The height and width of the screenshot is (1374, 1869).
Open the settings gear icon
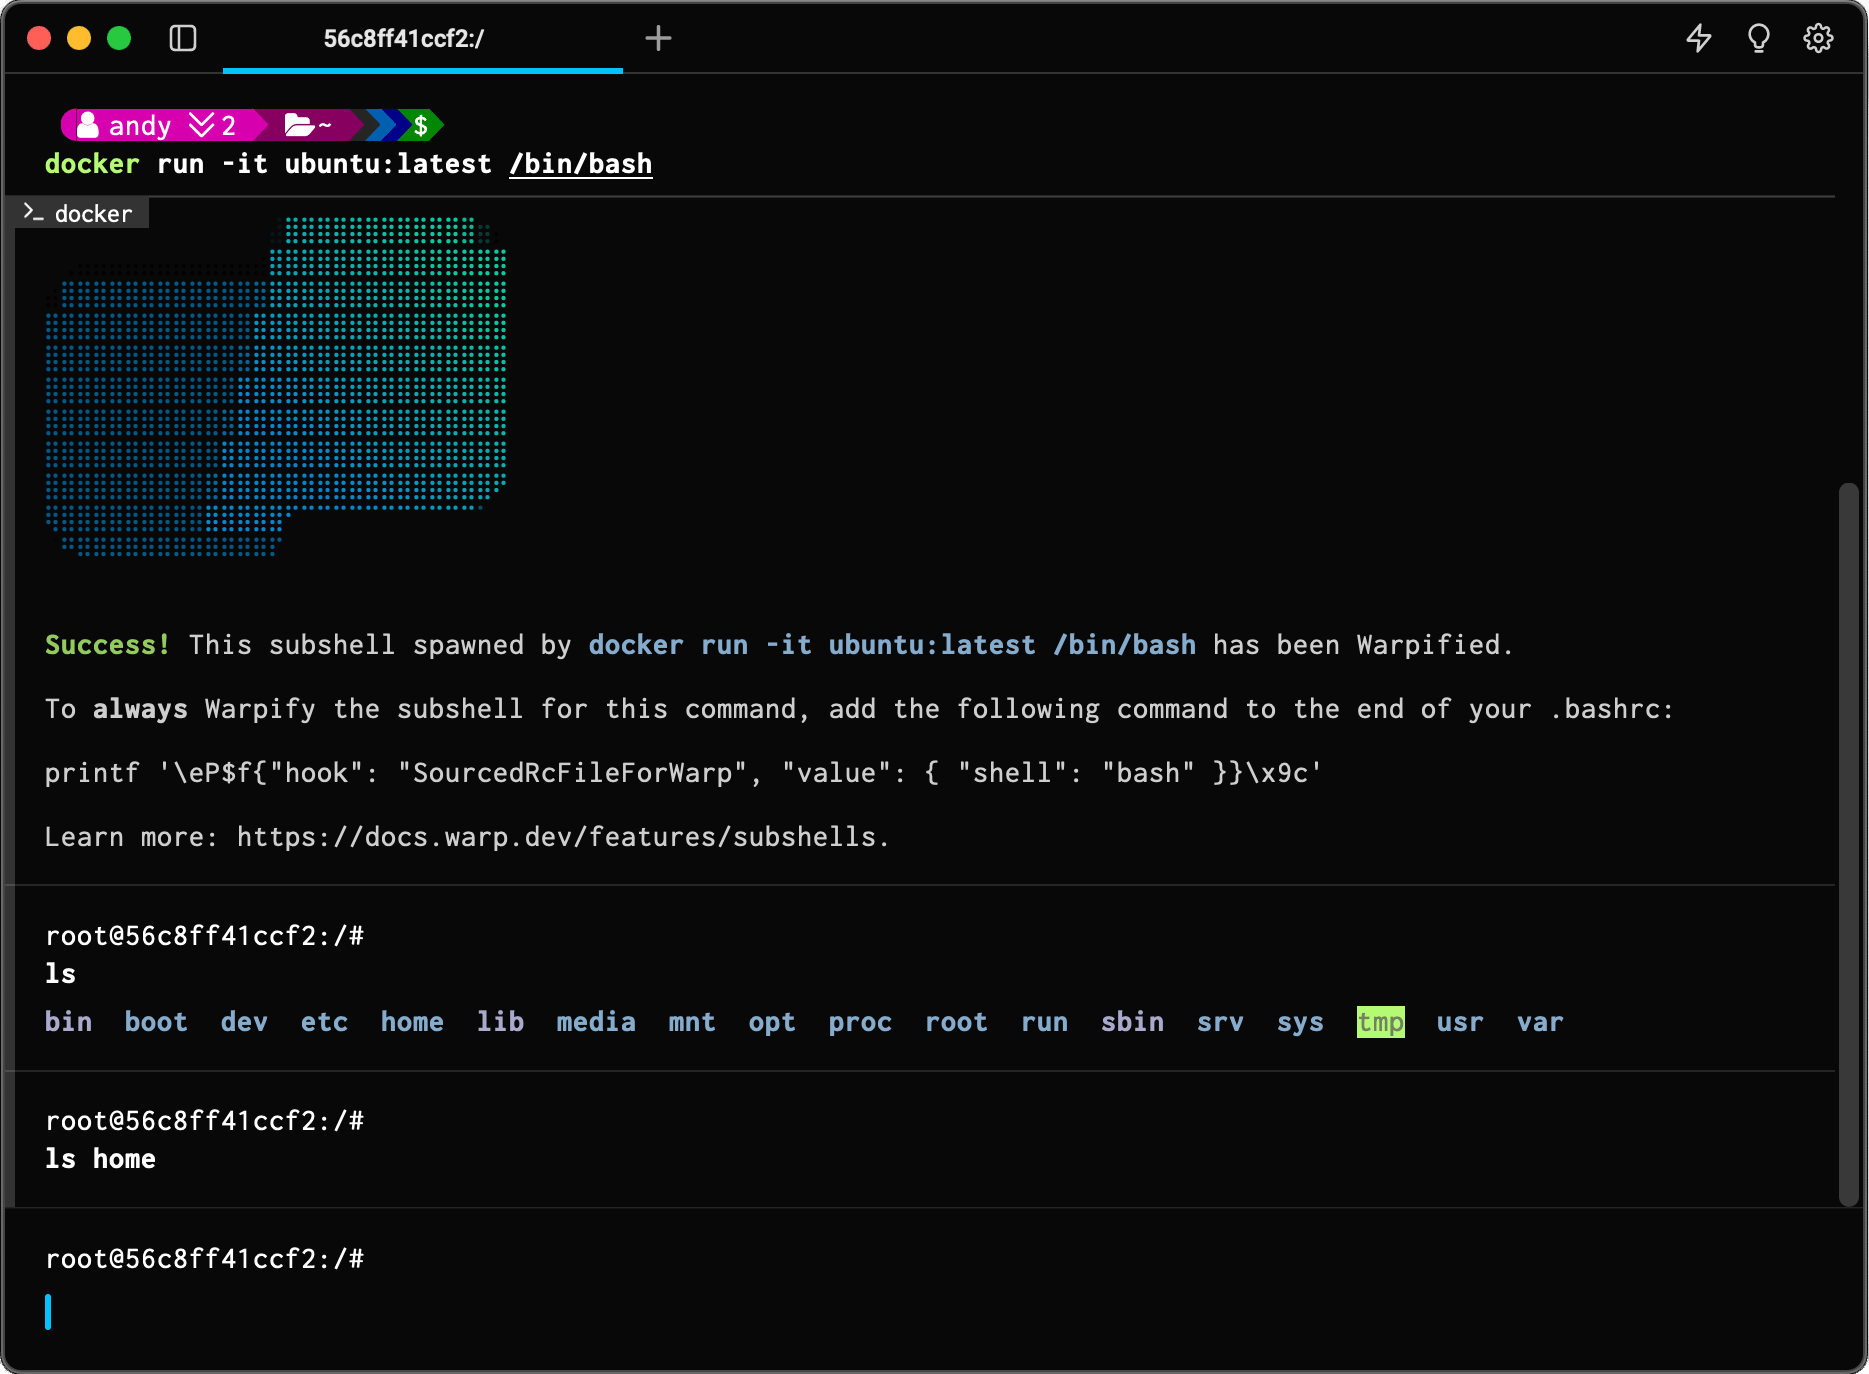1818,39
